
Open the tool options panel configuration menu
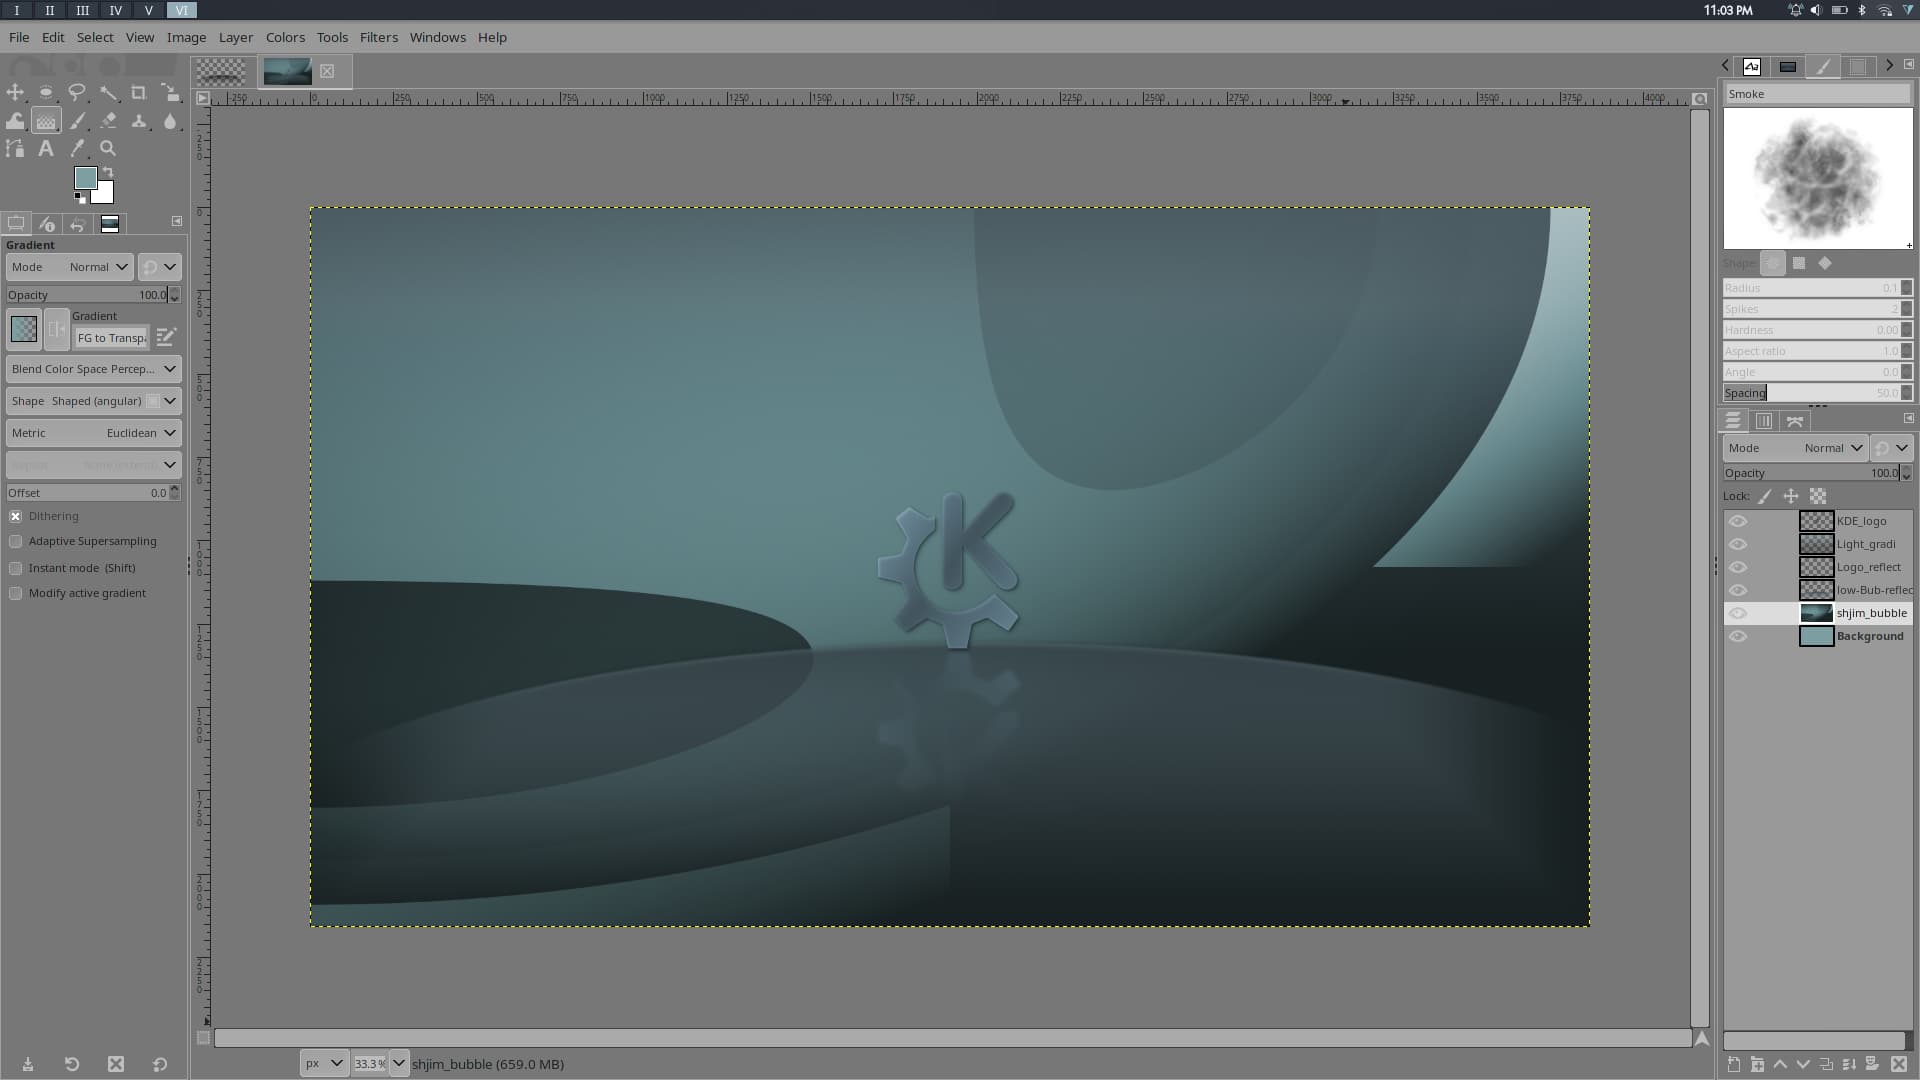click(x=177, y=221)
